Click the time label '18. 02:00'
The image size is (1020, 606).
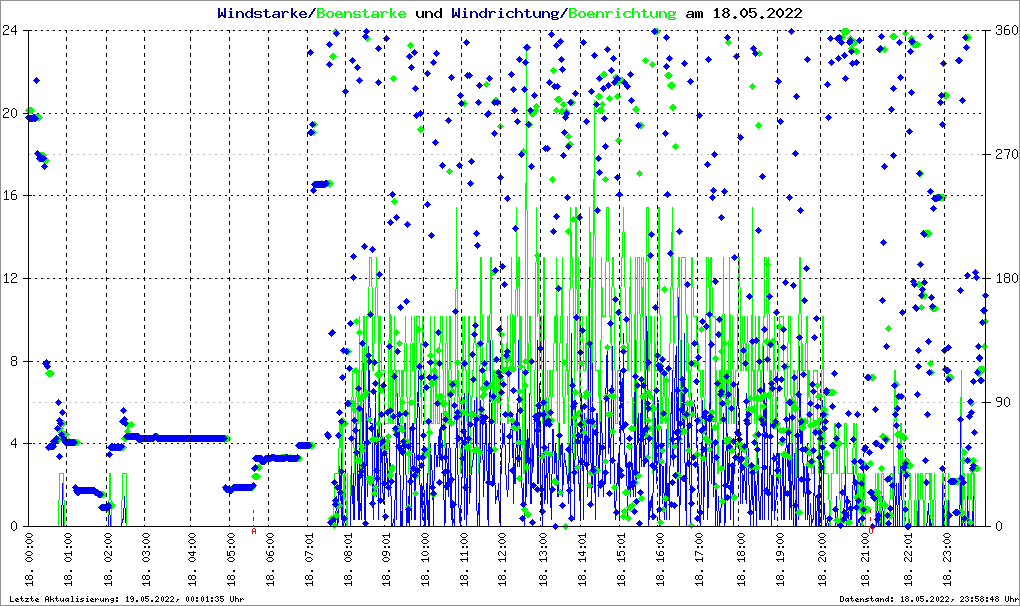click(108, 559)
